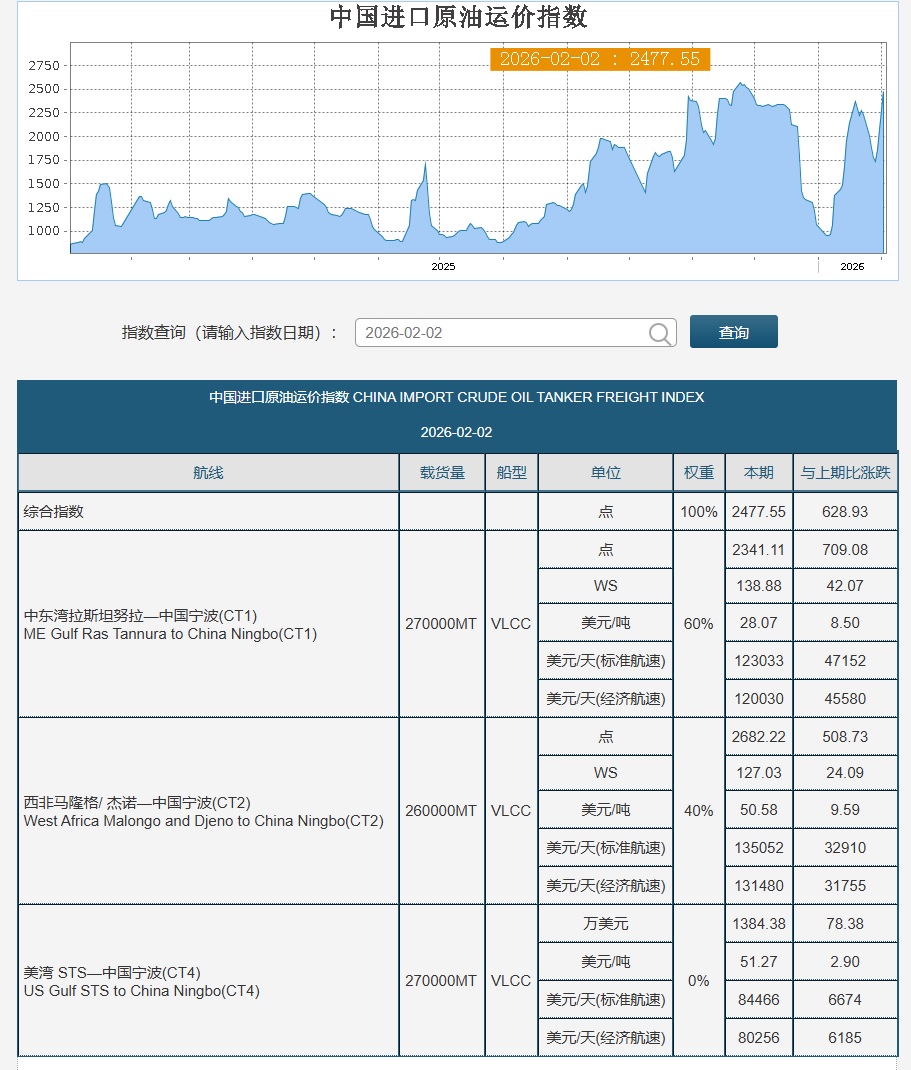Image resolution: width=911 pixels, height=1070 pixels.
Task: Click the value 120030
Action: coord(759,699)
